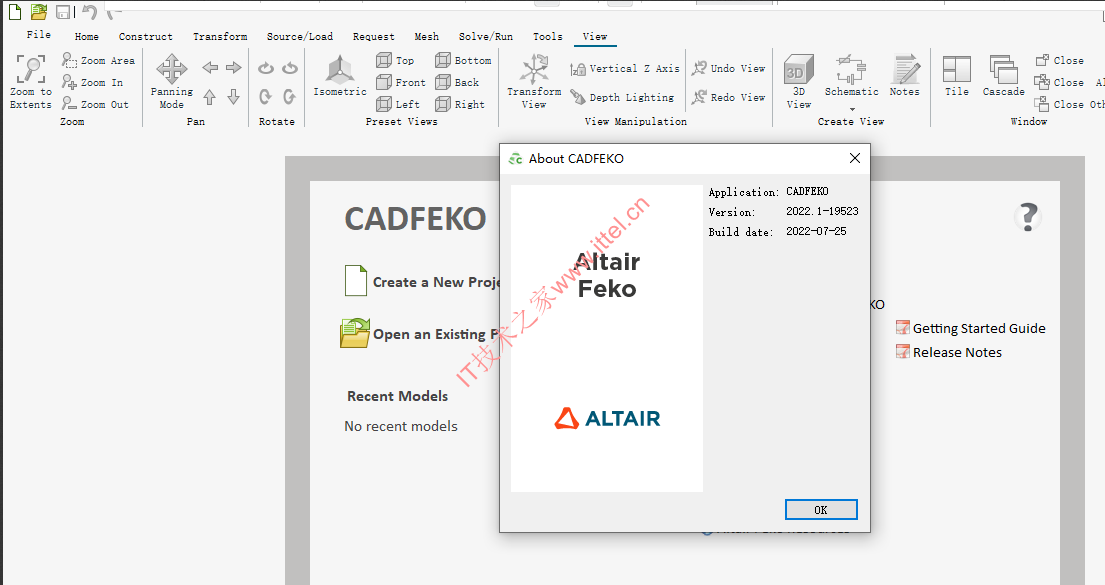The image size is (1105, 585).
Task: Toggle Depth Lighting option
Action: (622, 97)
